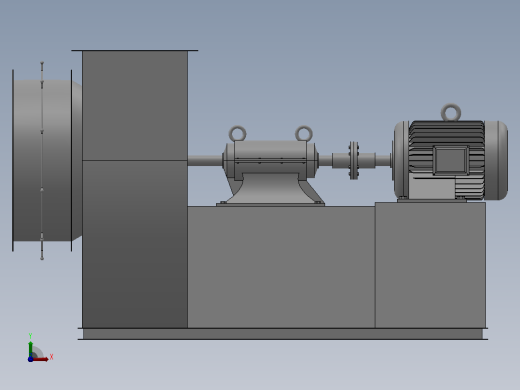Select the large pedestal under the bearing
The height and width of the screenshot is (390, 520).
[x=281, y=267]
